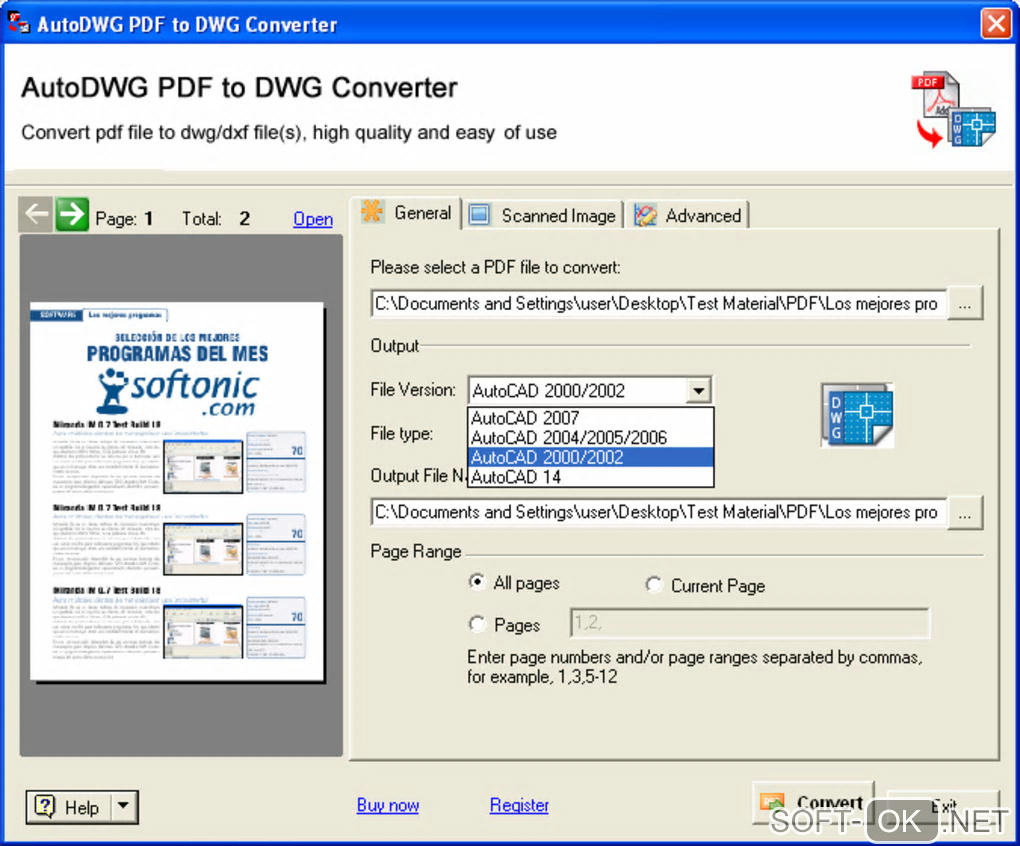Click the page numbers input field

(749, 623)
